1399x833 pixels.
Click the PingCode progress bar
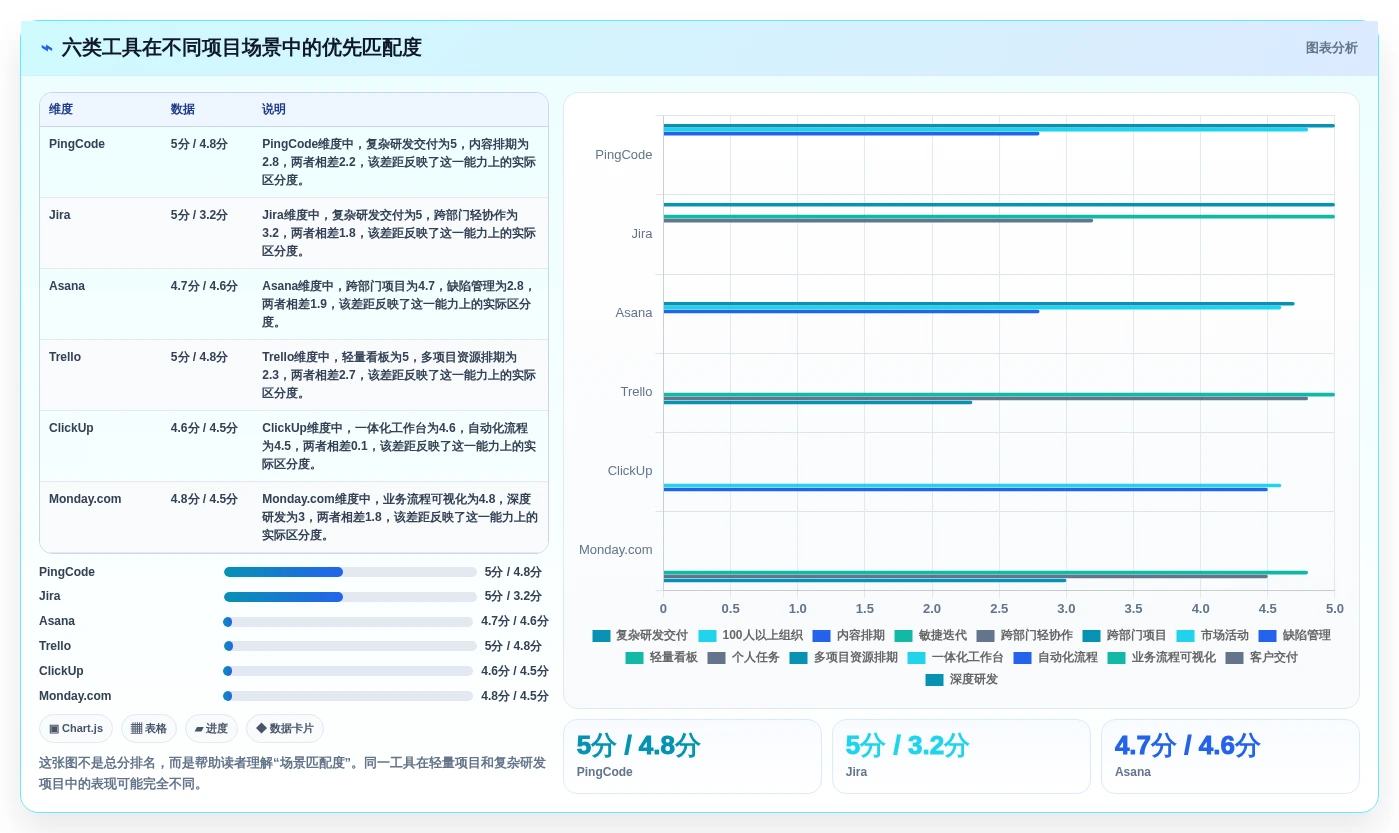pyautogui.click(x=350, y=572)
